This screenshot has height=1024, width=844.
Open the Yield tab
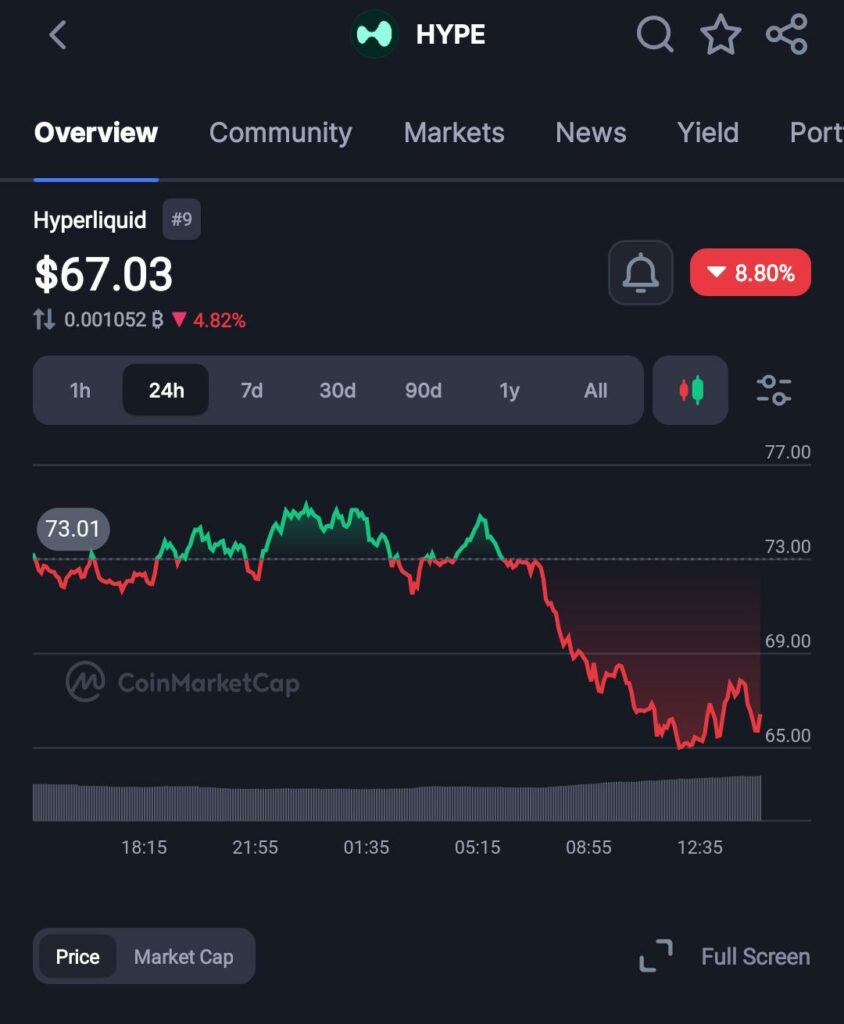point(708,133)
